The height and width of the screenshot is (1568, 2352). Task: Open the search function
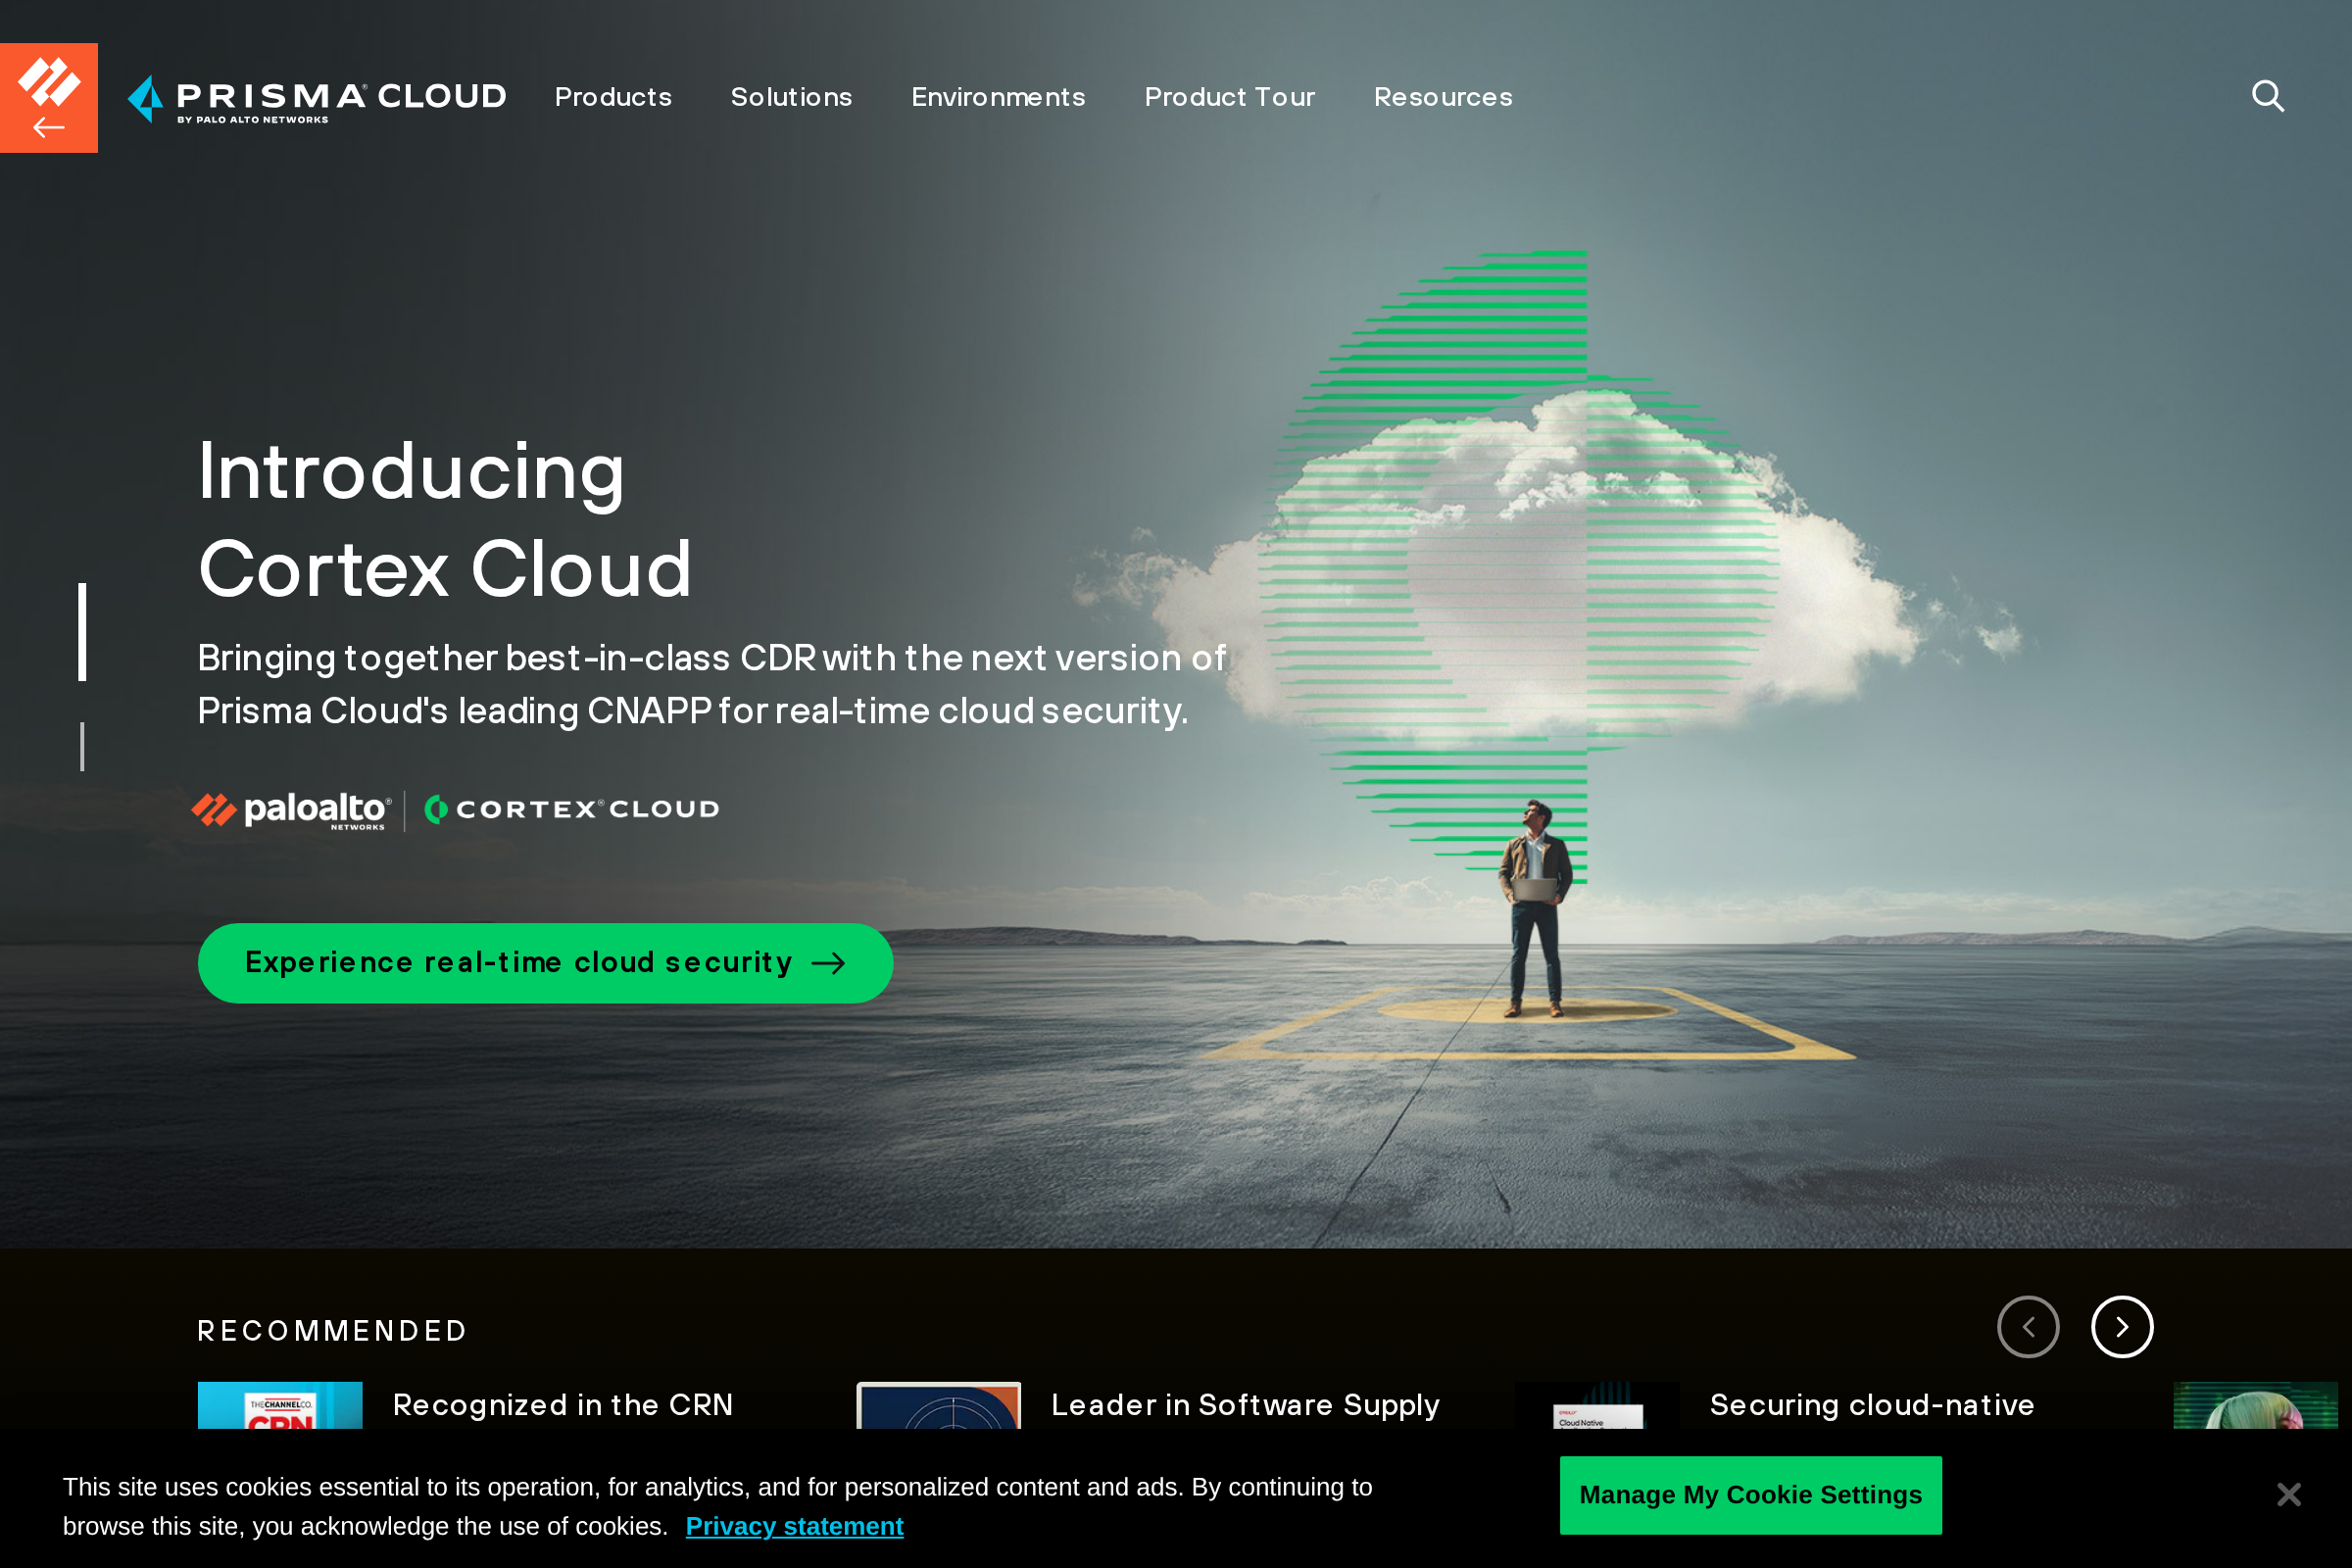click(x=2268, y=96)
